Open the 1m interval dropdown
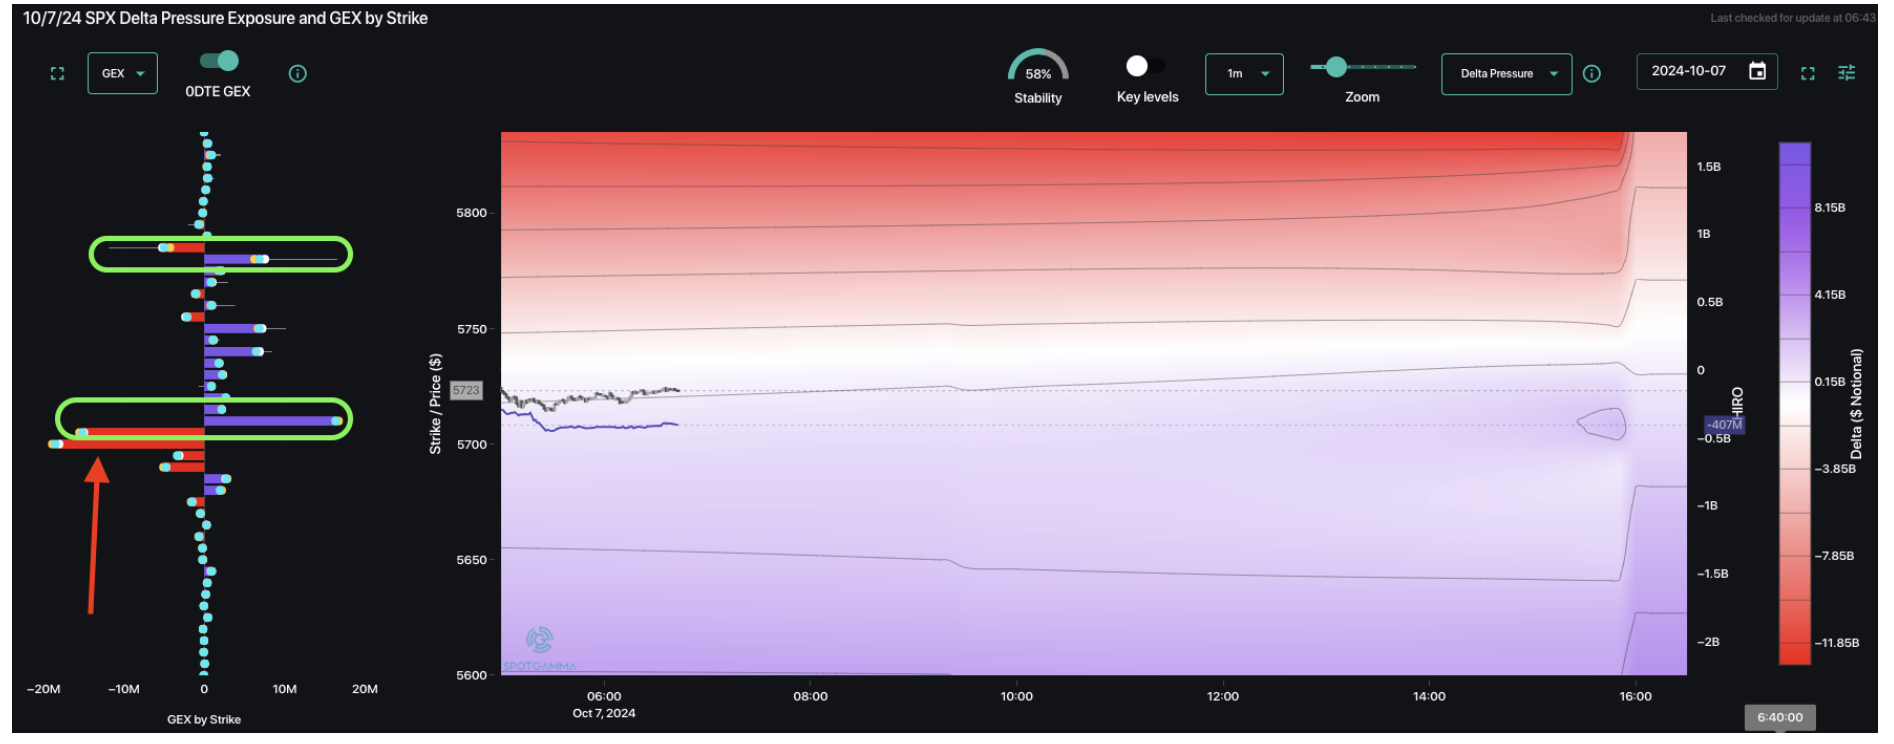Screen dimensions: 1894x744 click(x=1244, y=74)
